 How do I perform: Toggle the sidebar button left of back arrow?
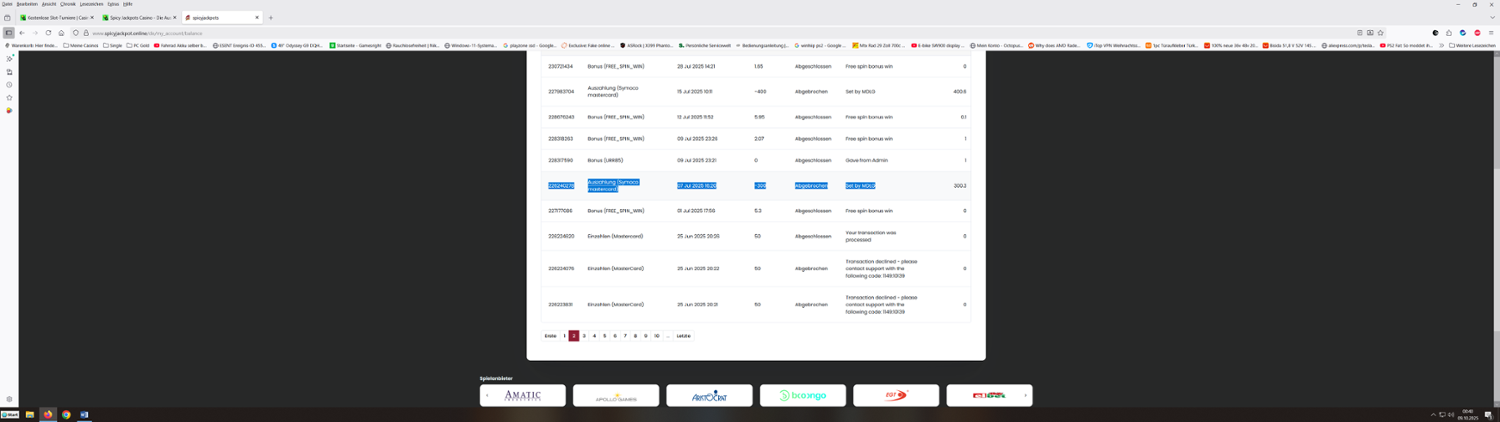pyautogui.click(x=8, y=33)
